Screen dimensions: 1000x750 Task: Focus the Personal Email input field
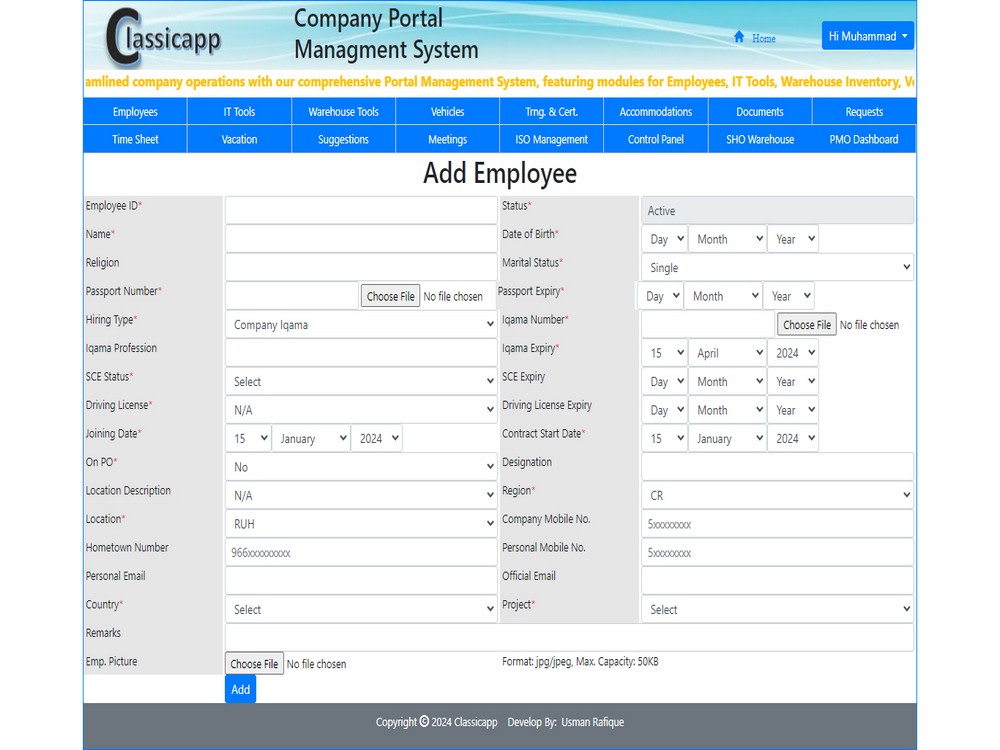point(361,580)
